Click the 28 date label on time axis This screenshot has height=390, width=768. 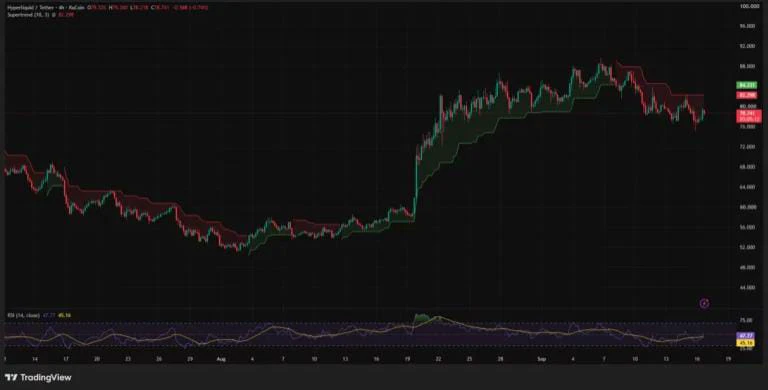(x=500, y=359)
